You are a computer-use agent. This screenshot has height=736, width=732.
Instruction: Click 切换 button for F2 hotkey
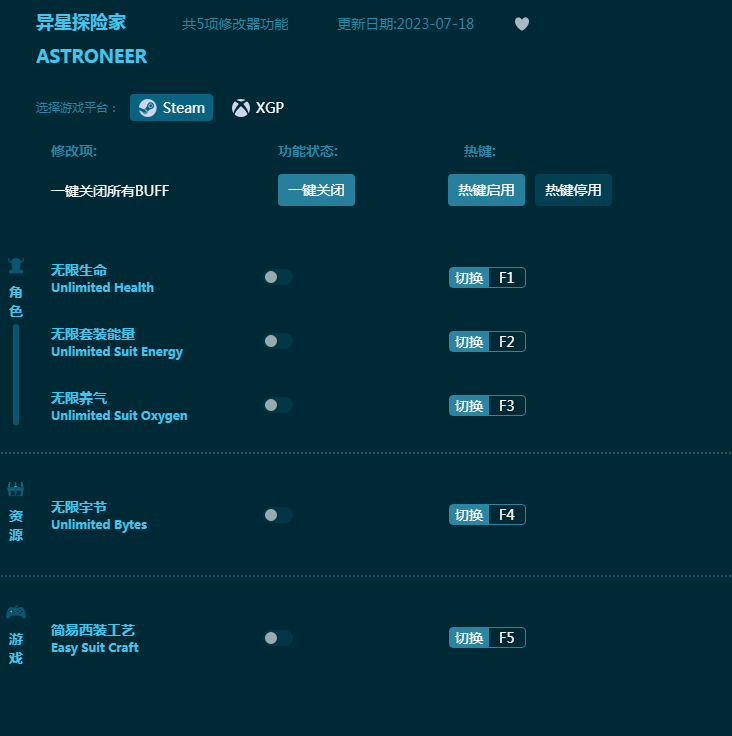click(x=469, y=341)
